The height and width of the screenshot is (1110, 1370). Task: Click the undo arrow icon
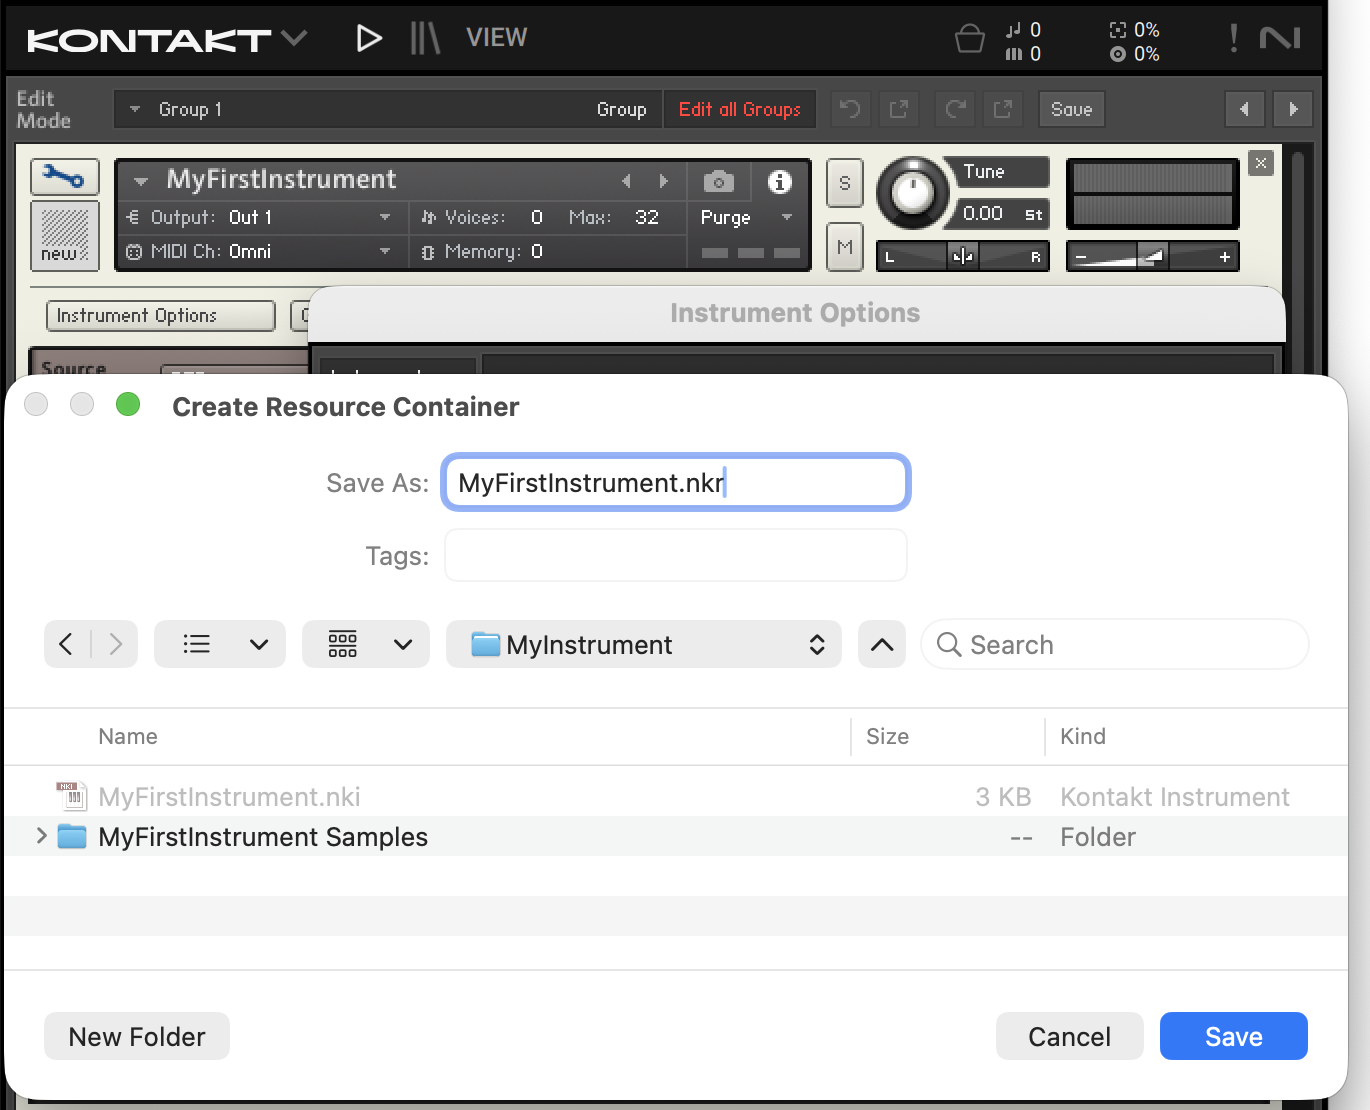[850, 109]
